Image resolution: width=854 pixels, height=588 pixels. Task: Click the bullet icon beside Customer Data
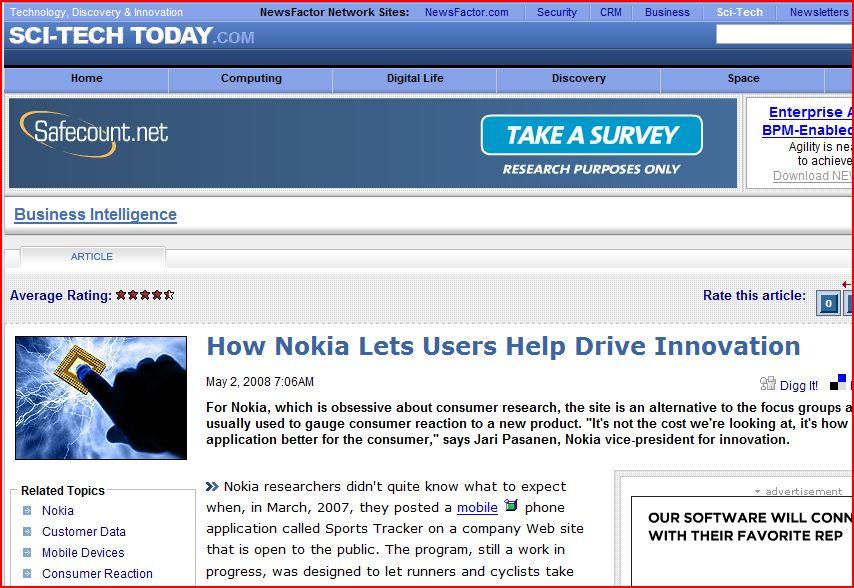coord(28,532)
